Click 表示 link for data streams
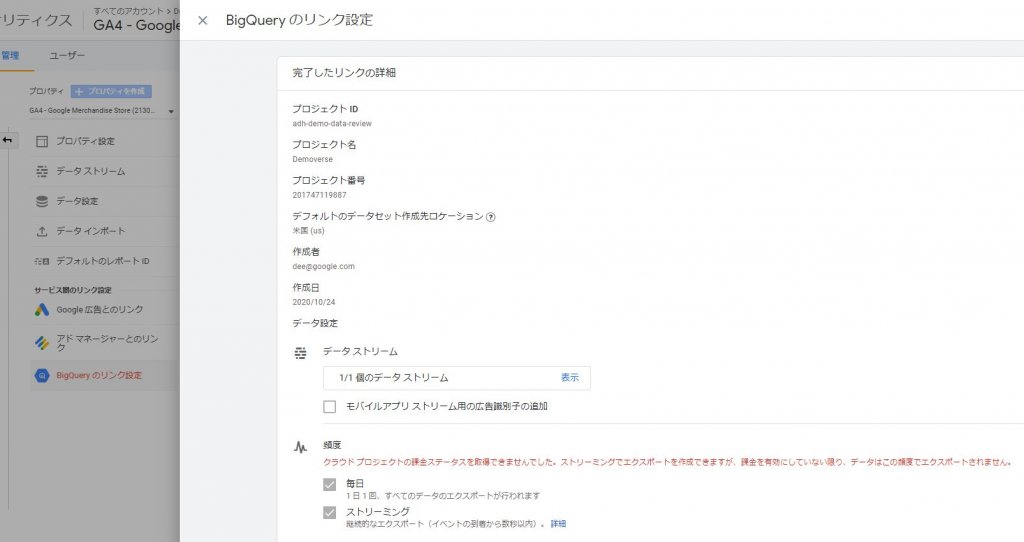 [x=569, y=377]
